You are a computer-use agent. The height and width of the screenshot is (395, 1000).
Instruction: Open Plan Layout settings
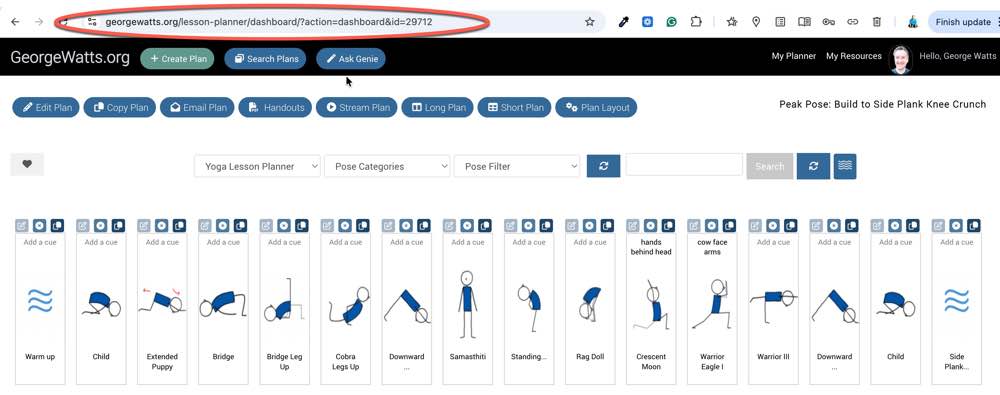point(596,107)
